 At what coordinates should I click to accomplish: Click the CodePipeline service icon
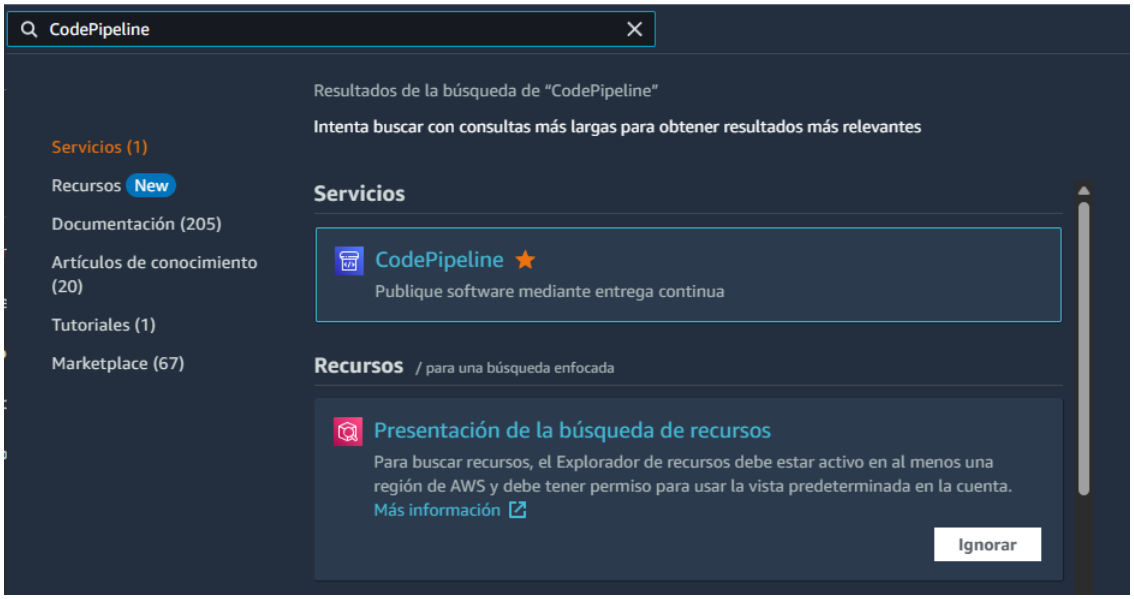point(349,261)
